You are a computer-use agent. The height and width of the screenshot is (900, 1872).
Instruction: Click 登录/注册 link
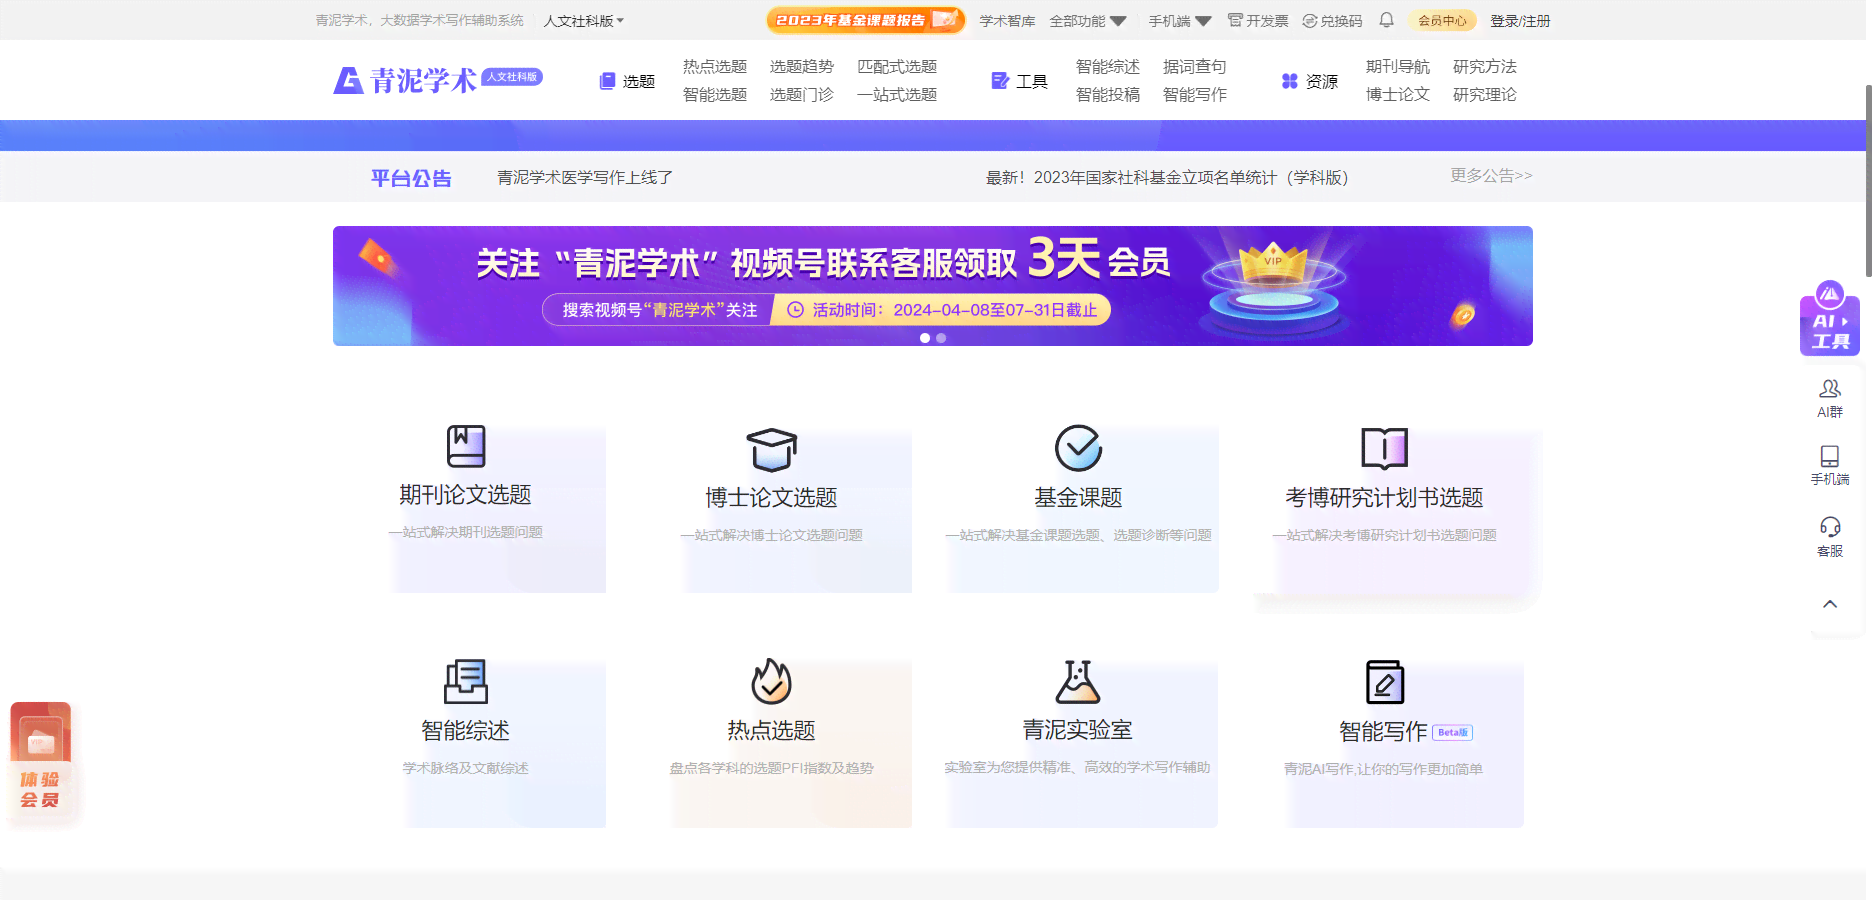pos(1520,21)
